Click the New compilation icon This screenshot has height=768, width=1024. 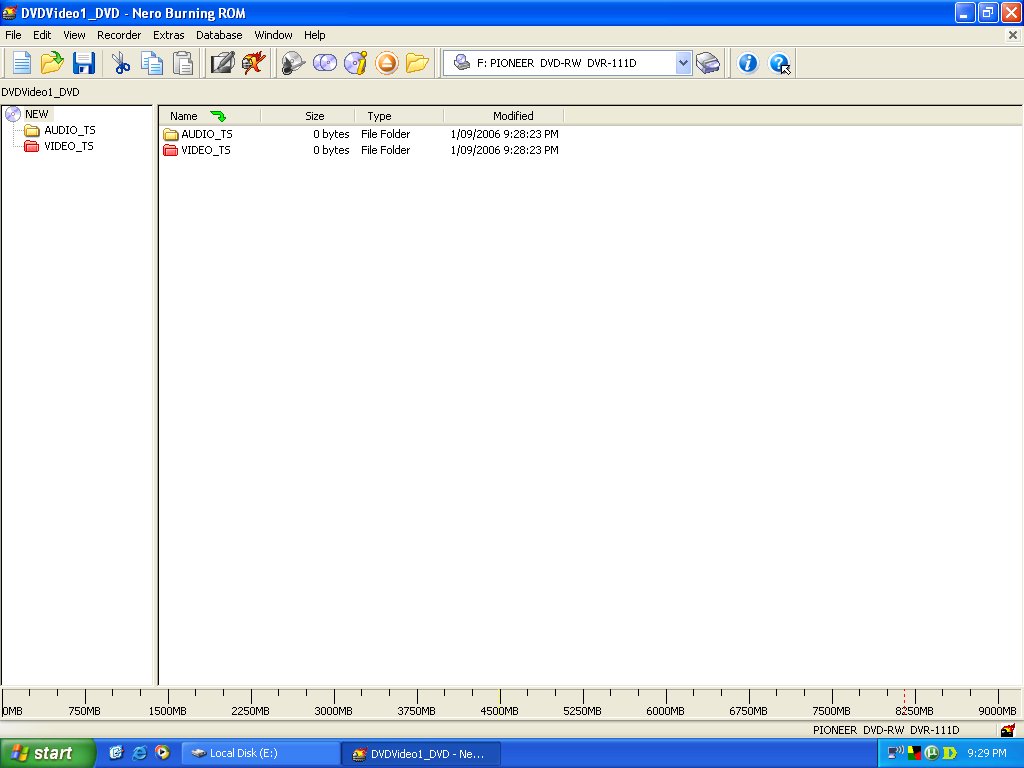pyautogui.click(x=22, y=63)
